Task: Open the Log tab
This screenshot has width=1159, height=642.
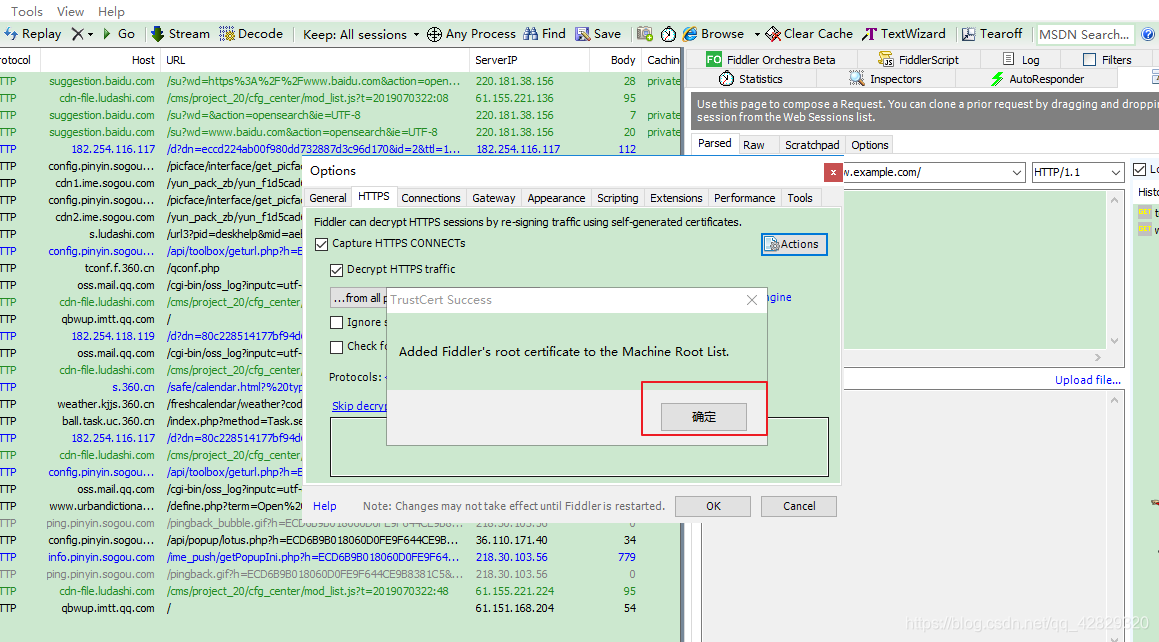Action: coord(1021,60)
